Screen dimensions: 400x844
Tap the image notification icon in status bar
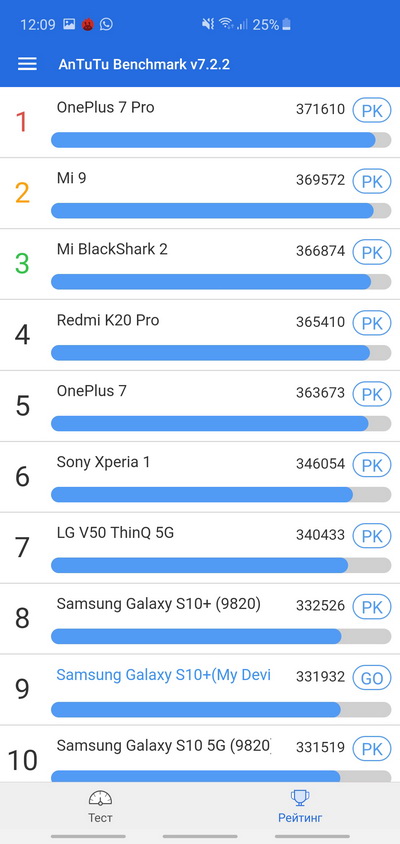pos(69,24)
